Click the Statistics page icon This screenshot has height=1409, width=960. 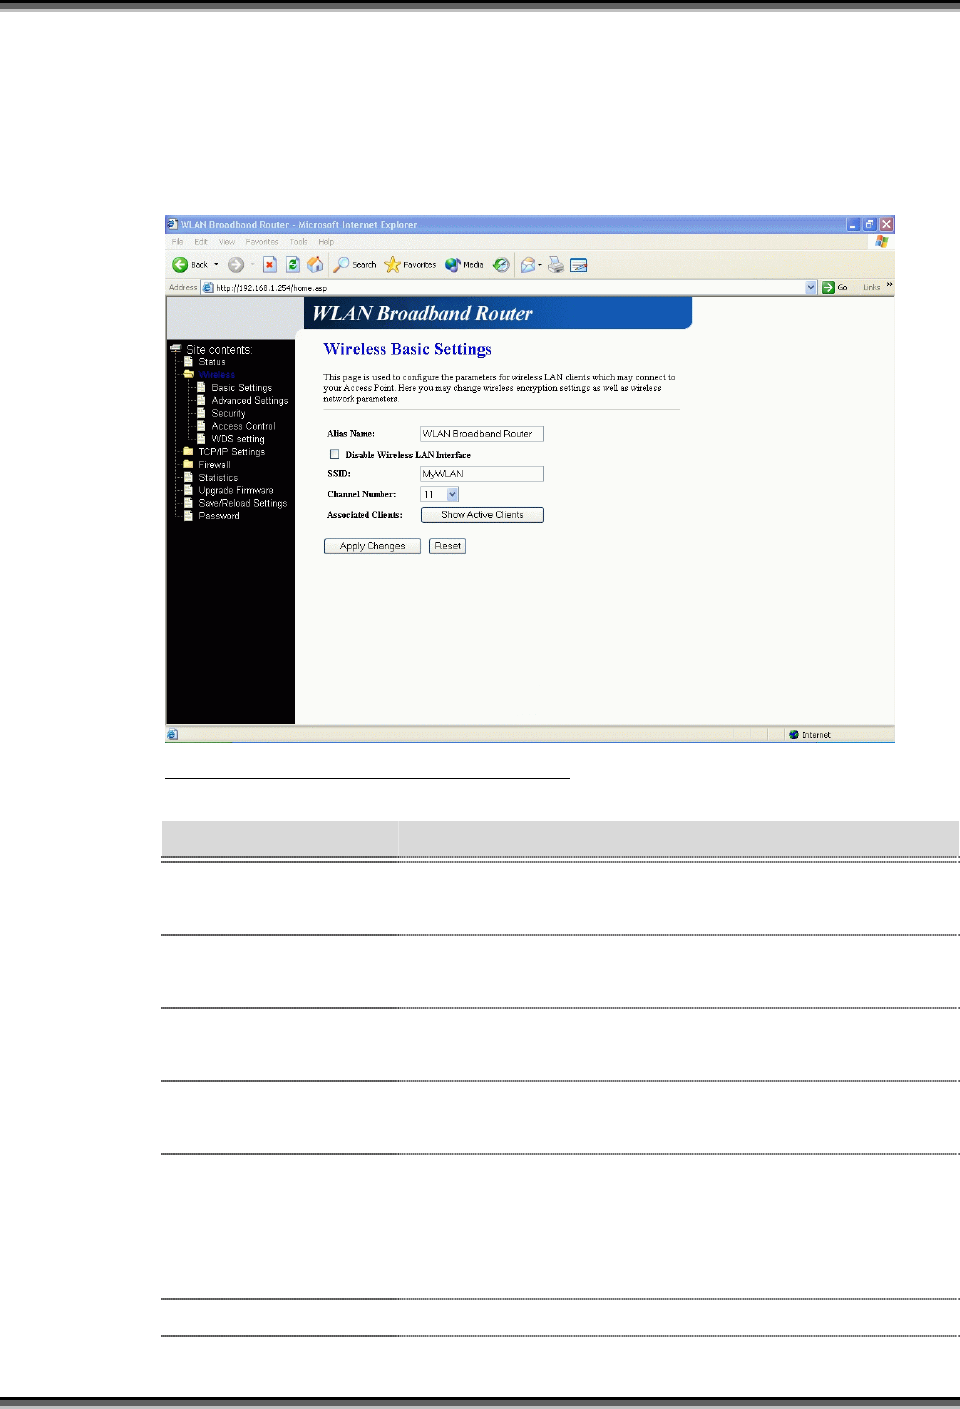(x=188, y=477)
